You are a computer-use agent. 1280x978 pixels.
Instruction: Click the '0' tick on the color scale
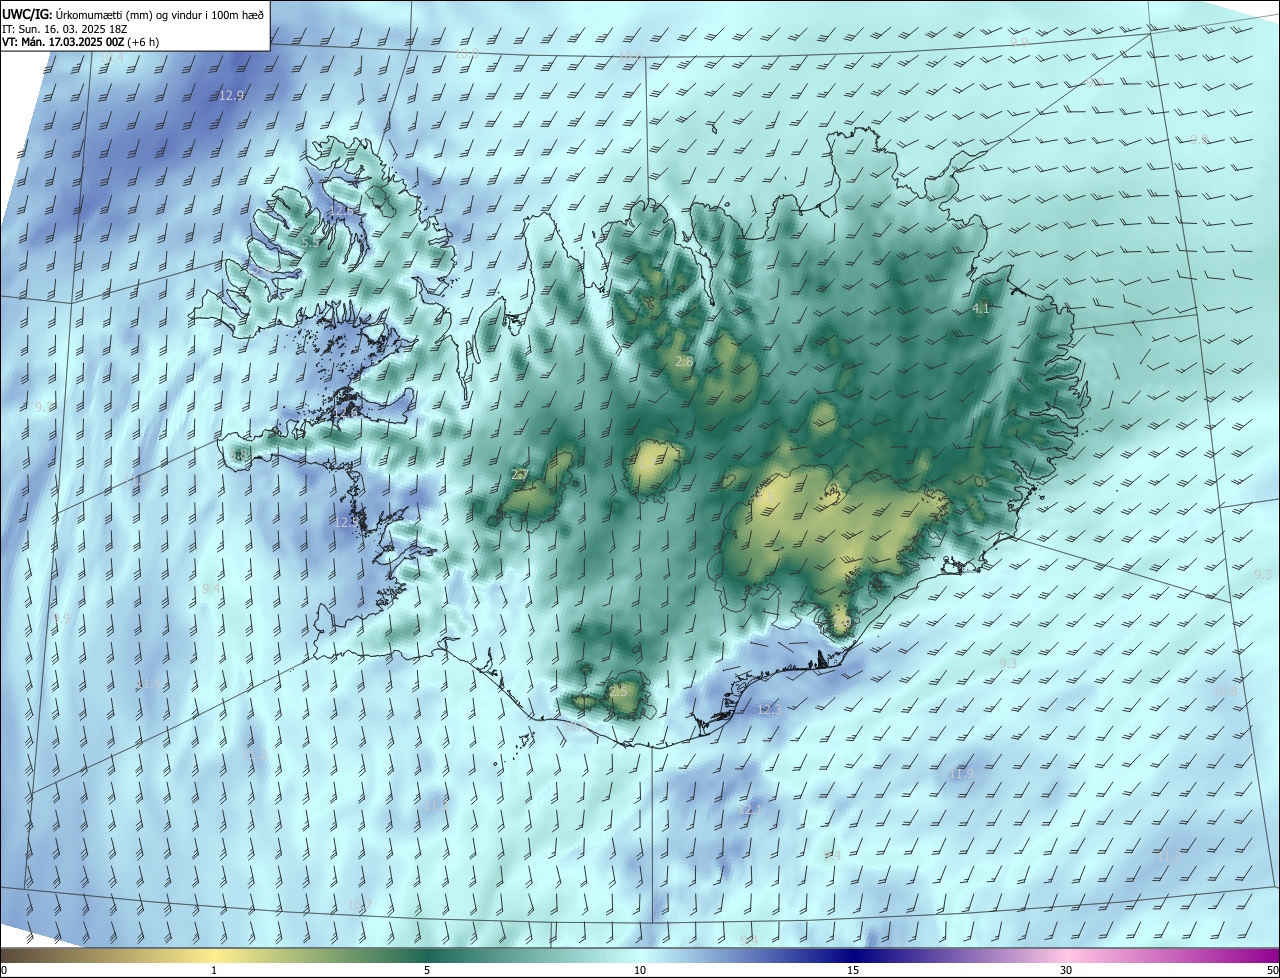tap(4, 971)
